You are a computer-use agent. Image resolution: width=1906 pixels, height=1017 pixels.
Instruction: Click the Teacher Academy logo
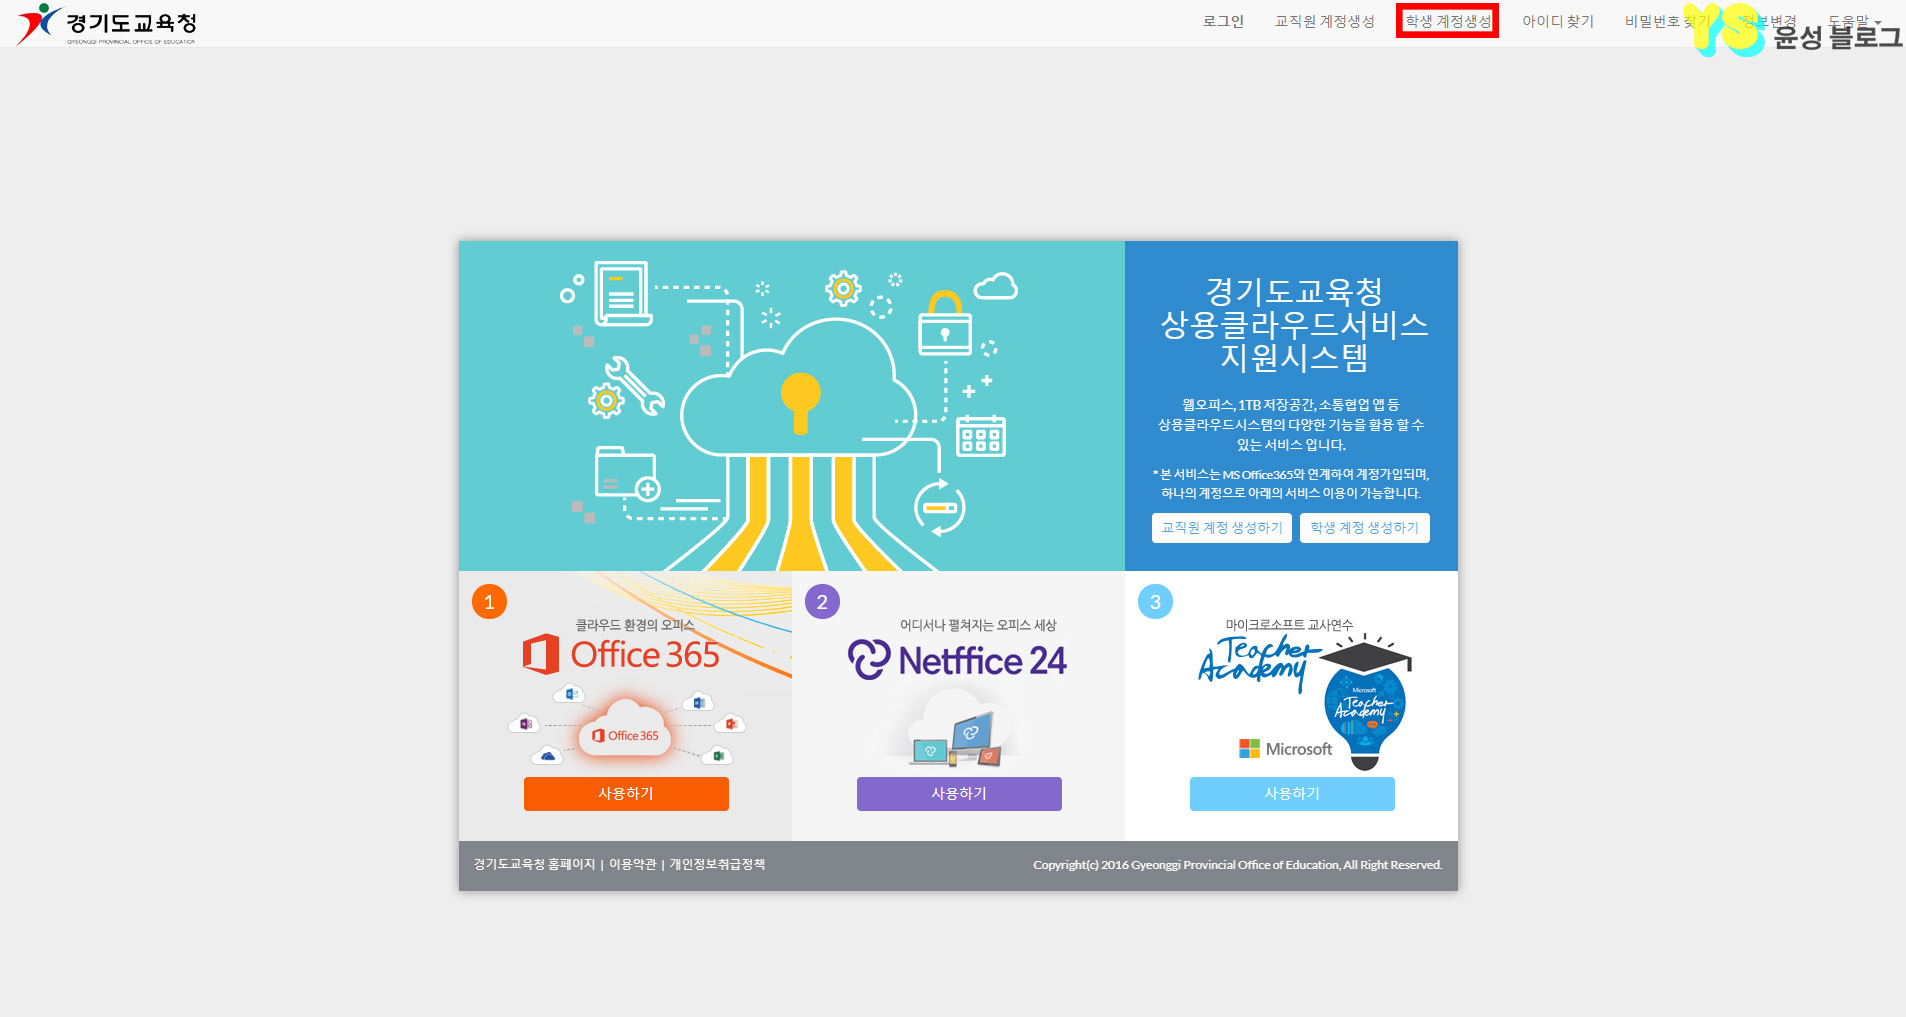pos(1260,662)
